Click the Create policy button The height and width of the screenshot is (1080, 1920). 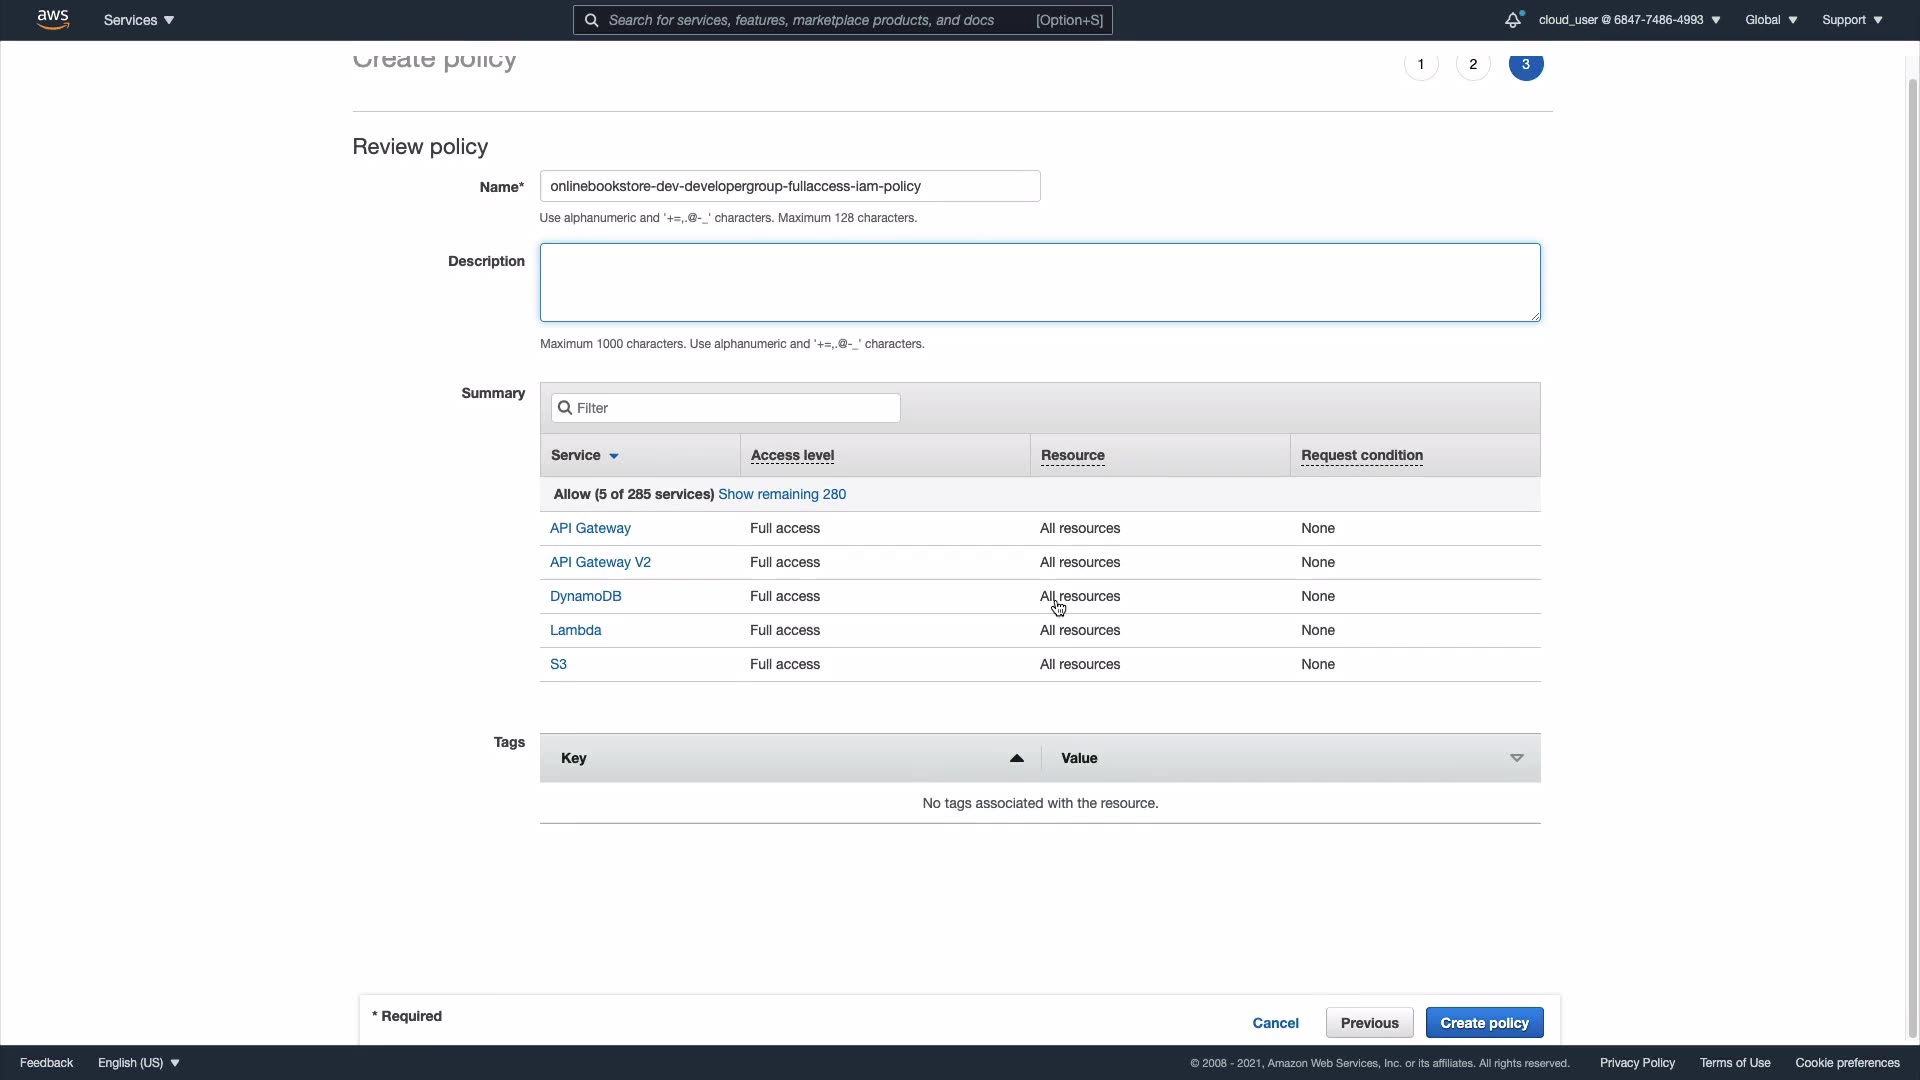(x=1484, y=1023)
